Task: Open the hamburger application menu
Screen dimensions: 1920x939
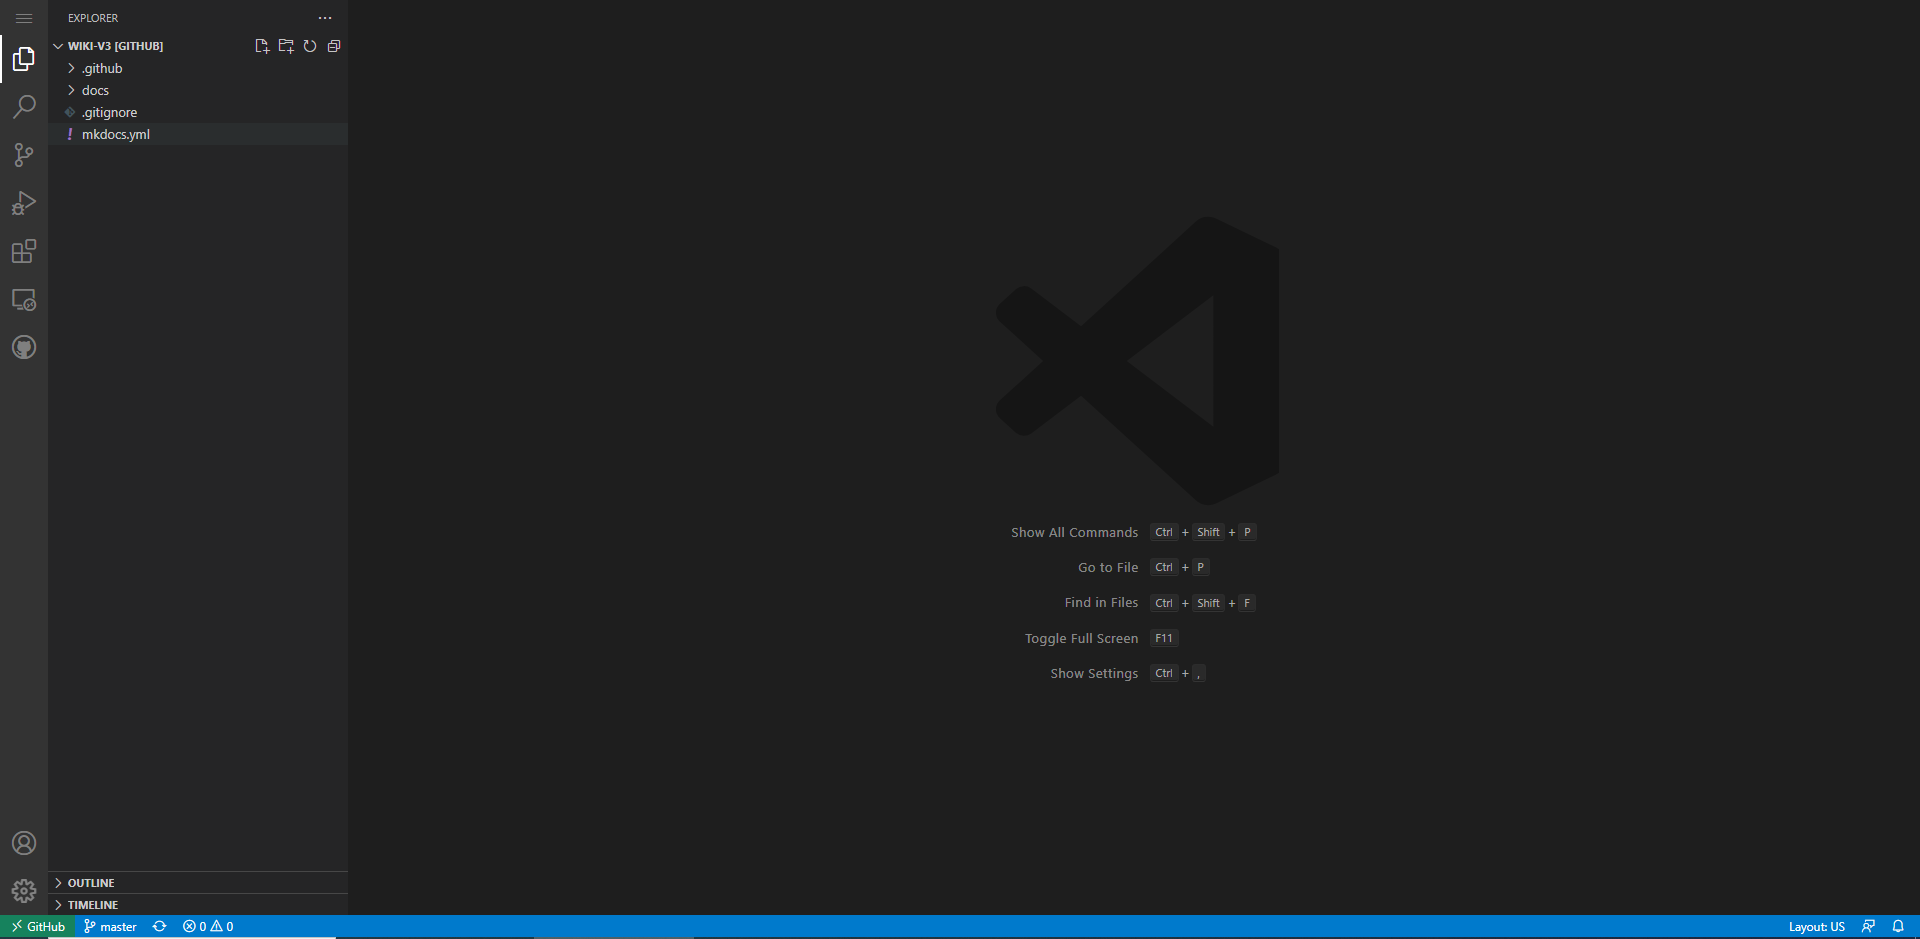Action: [x=24, y=18]
